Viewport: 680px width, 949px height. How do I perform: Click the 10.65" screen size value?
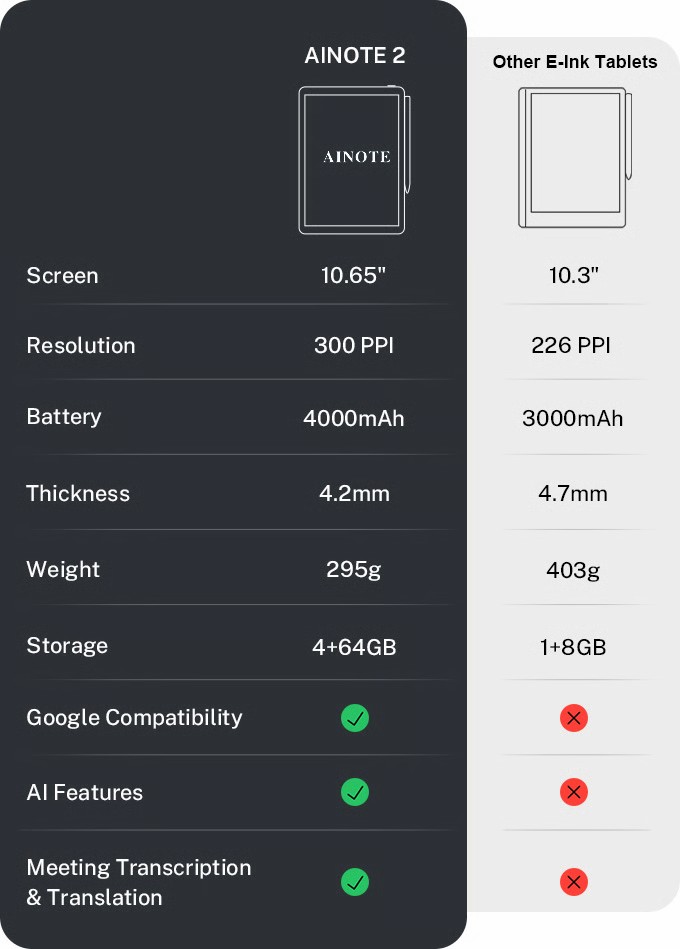(354, 276)
